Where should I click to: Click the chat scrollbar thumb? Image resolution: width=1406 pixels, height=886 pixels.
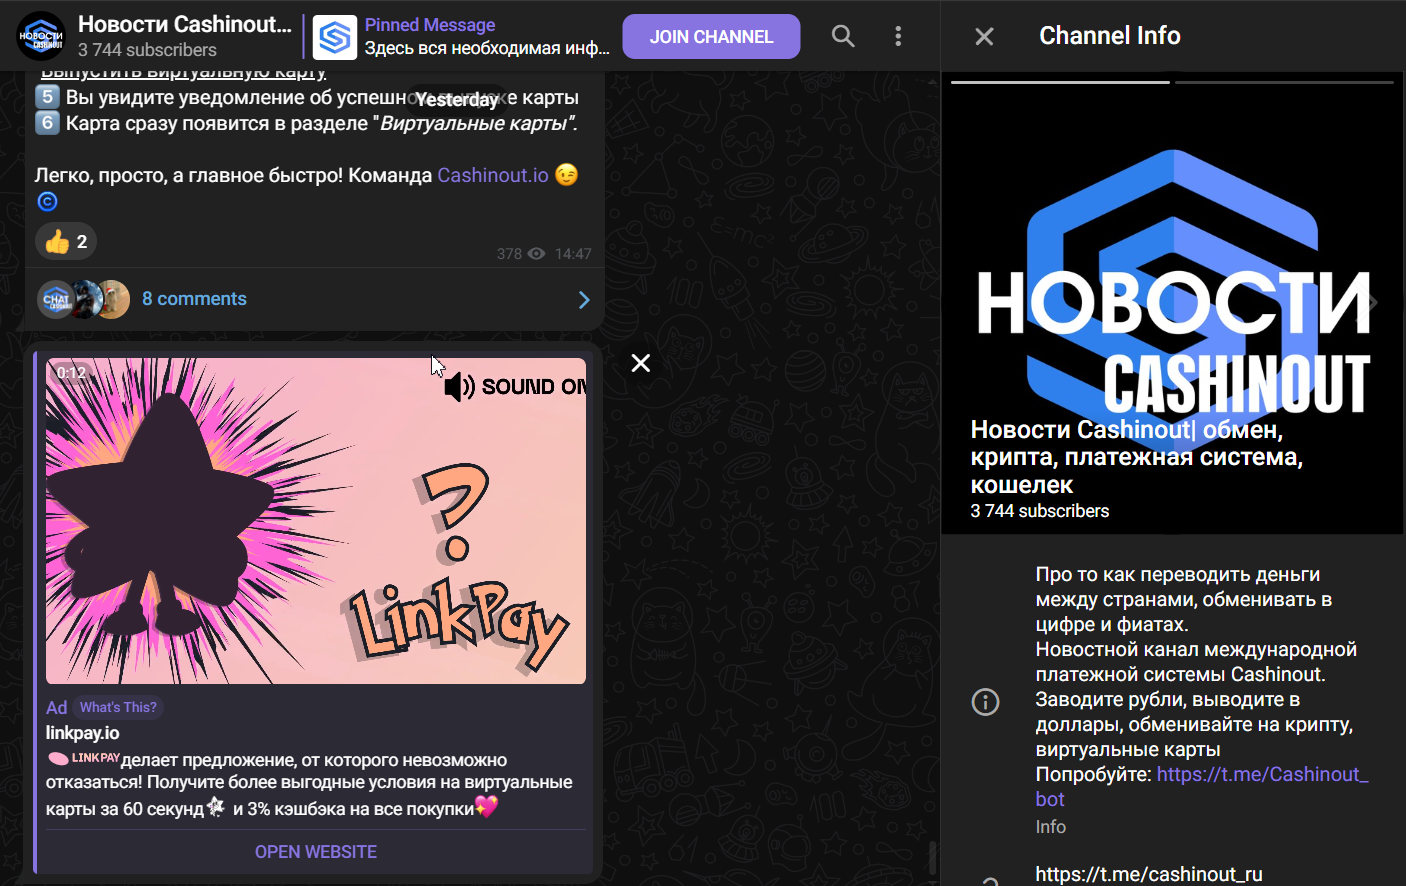[932, 858]
